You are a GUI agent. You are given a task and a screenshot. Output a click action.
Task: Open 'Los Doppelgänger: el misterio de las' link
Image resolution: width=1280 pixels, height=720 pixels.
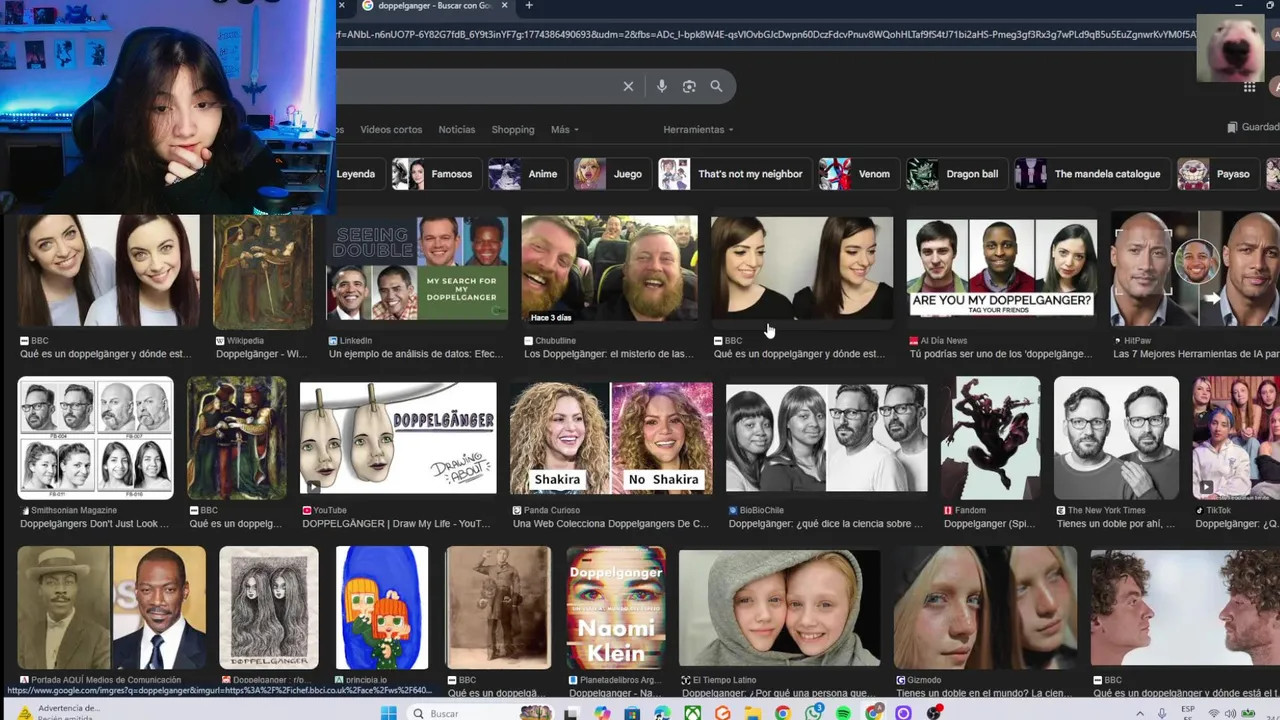[x=609, y=354]
